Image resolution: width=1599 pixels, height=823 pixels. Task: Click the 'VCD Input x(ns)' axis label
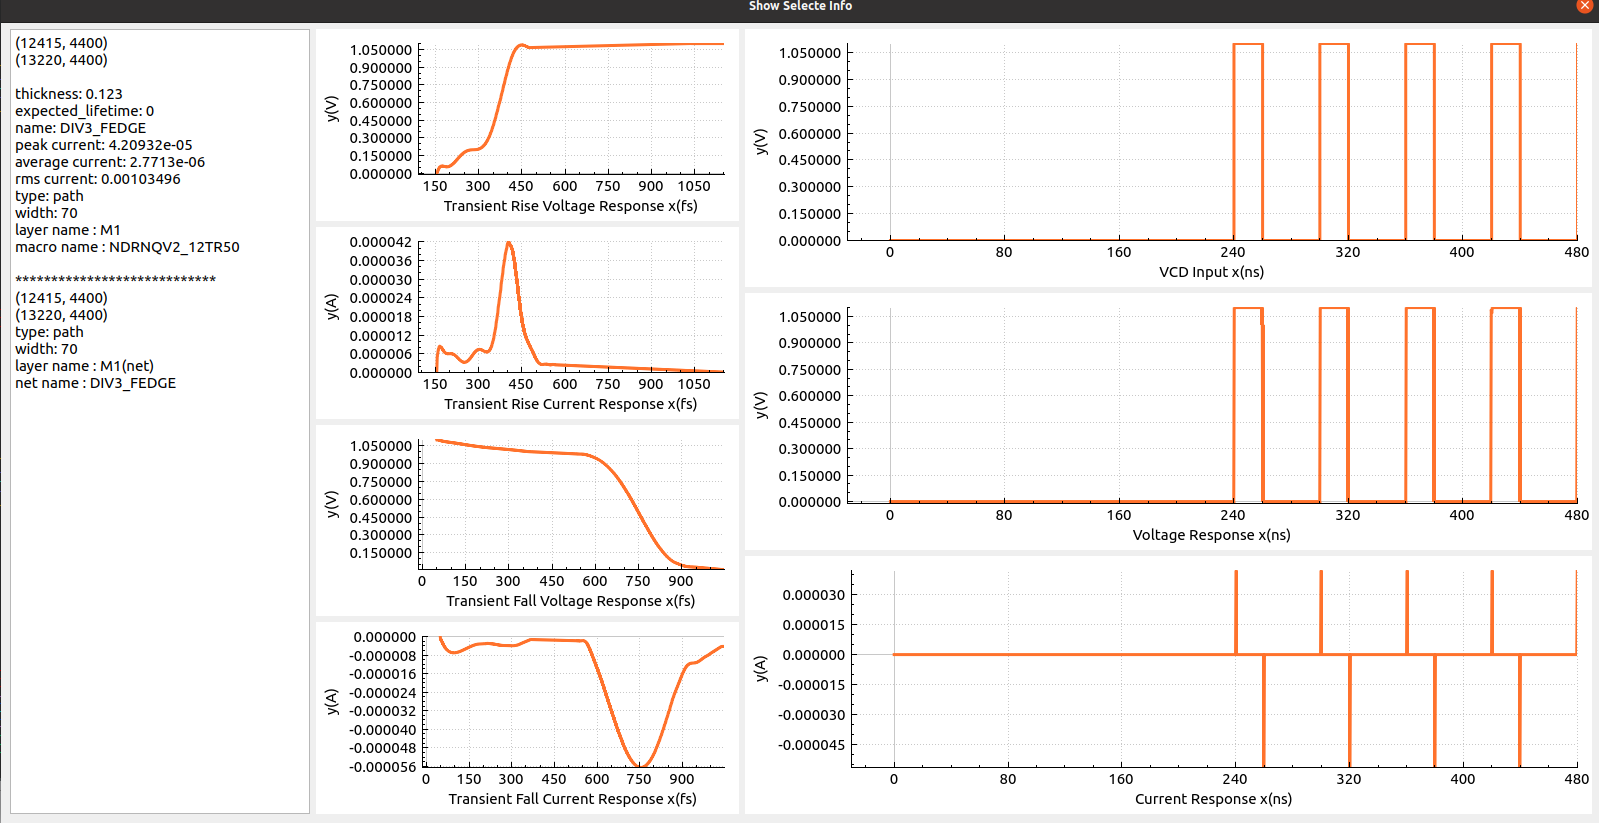[x=1211, y=272]
